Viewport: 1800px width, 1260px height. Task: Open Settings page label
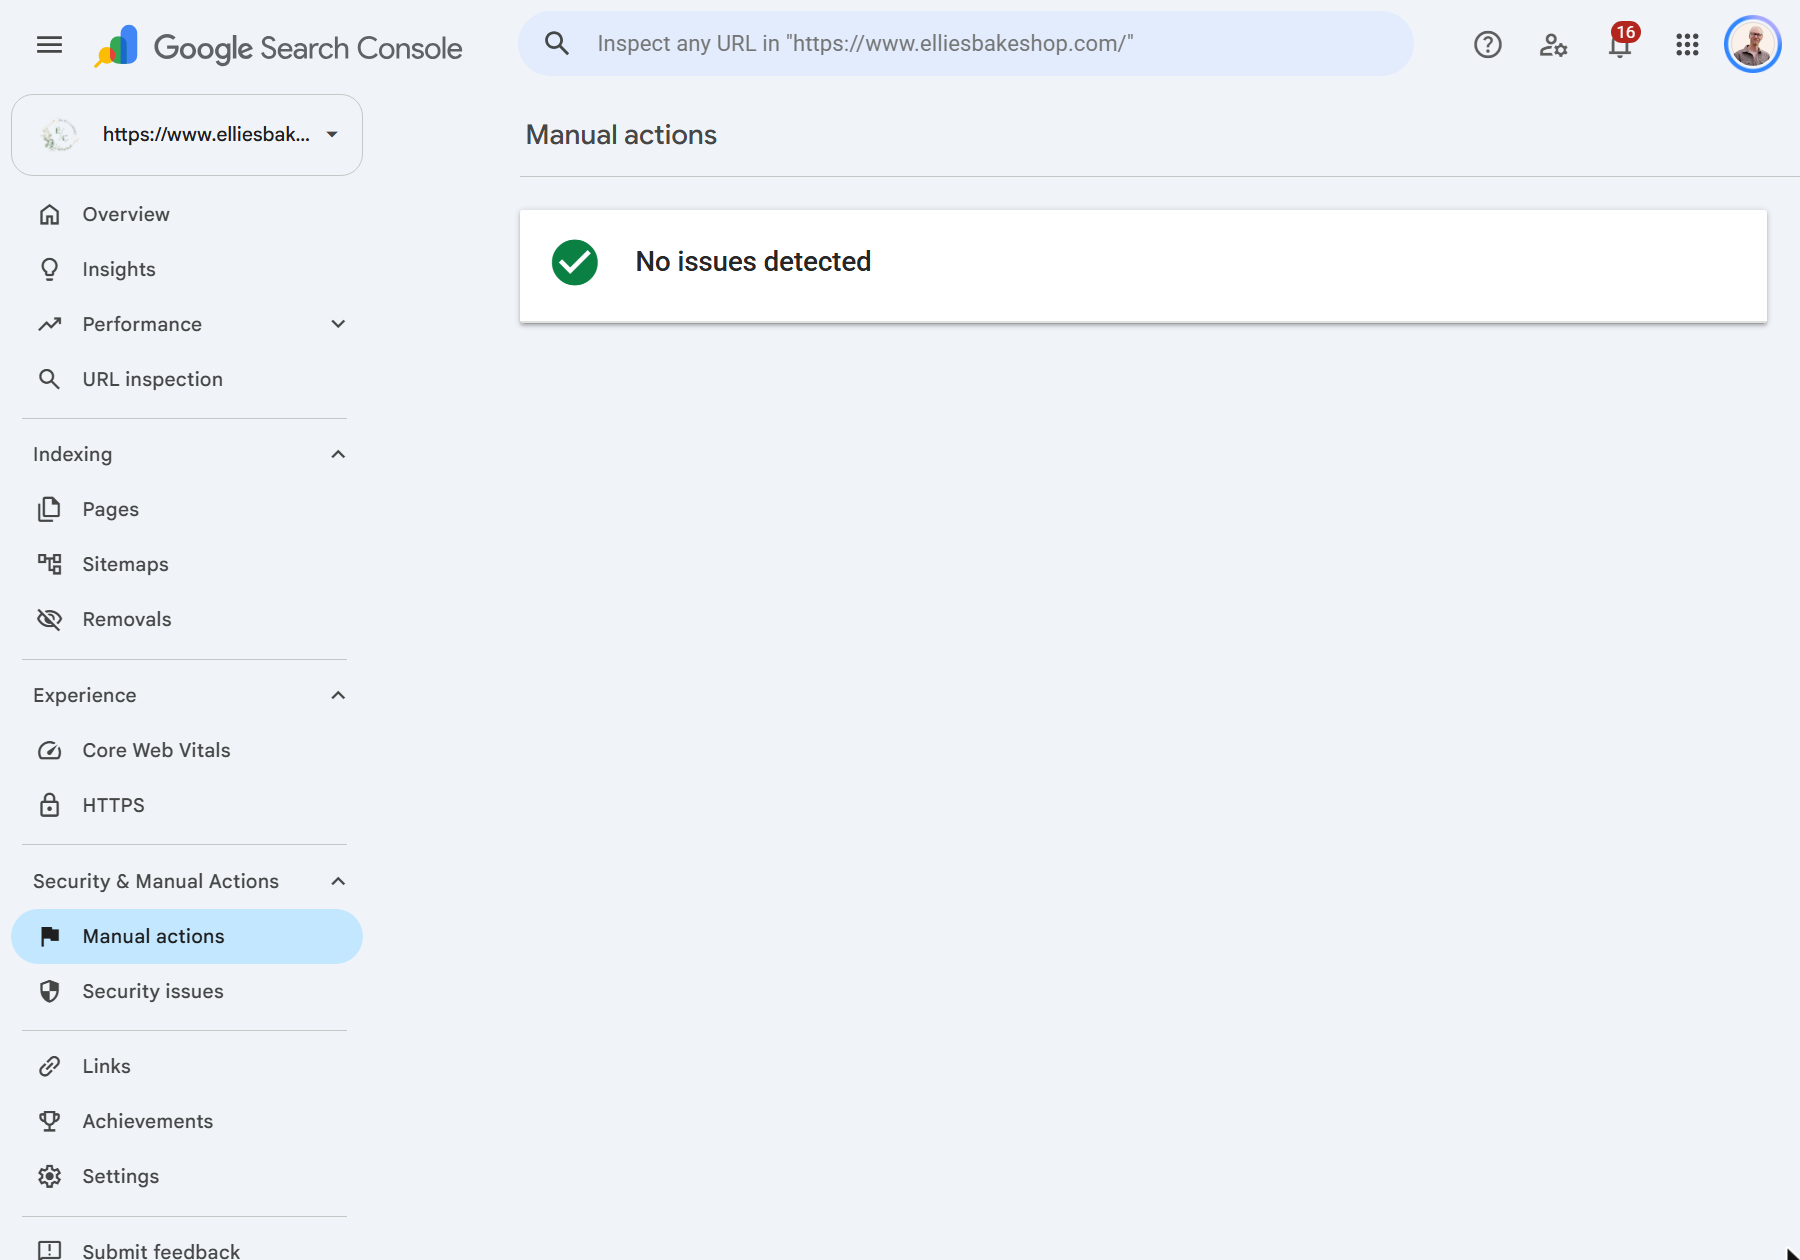tap(121, 1176)
